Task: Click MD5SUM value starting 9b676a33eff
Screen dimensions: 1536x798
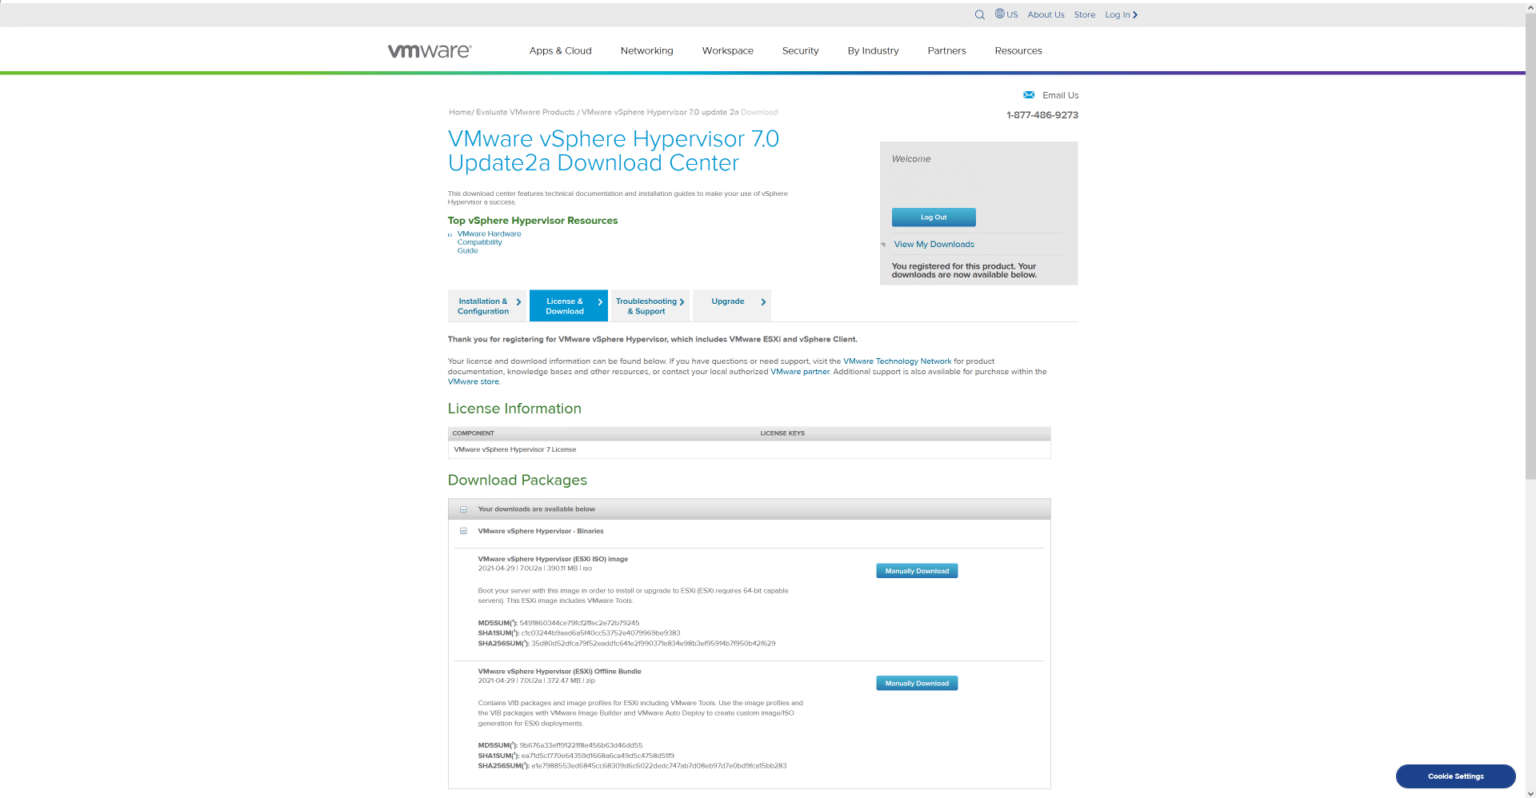Action: [x=581, y=745]
